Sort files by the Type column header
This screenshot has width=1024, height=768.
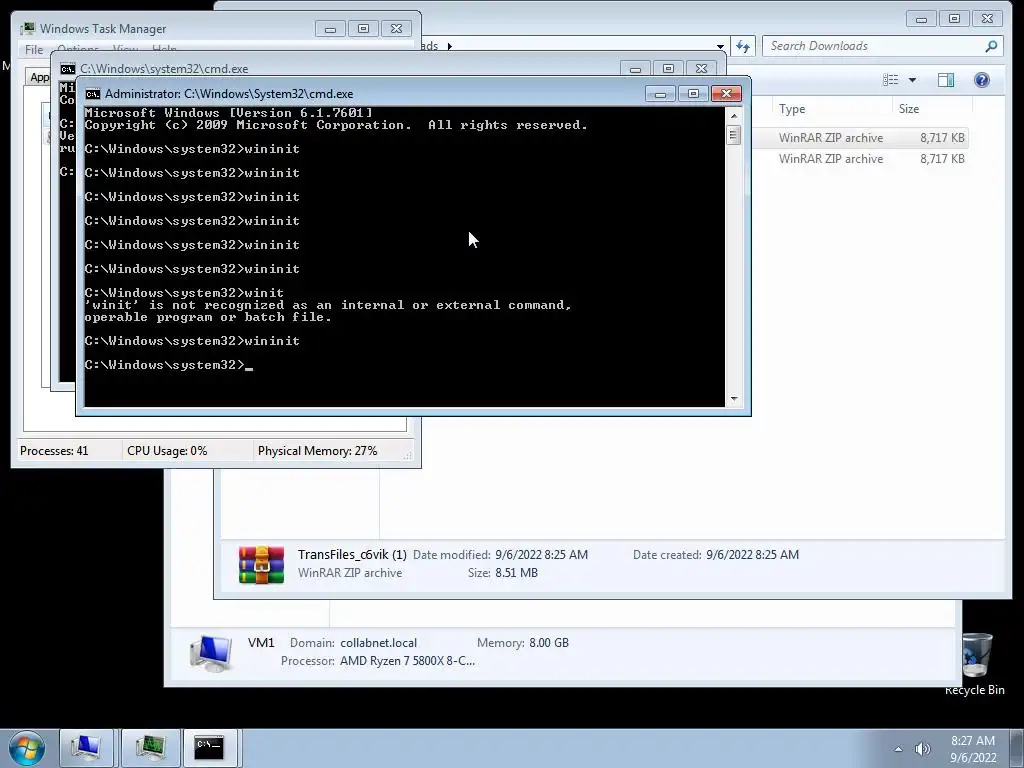(792, 109)
